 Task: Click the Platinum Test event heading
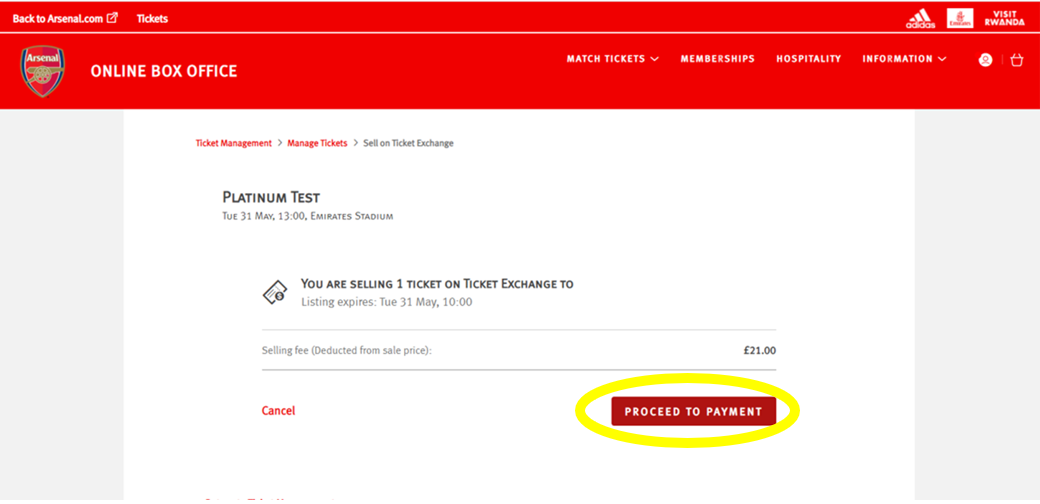pyautogui.click(x=271, y=198)
